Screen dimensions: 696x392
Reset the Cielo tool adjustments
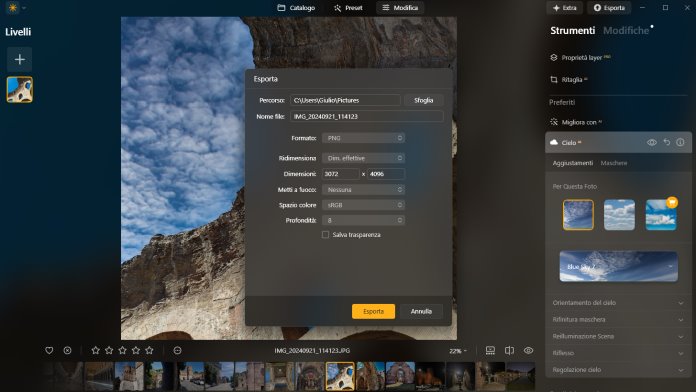coord(667,142)
